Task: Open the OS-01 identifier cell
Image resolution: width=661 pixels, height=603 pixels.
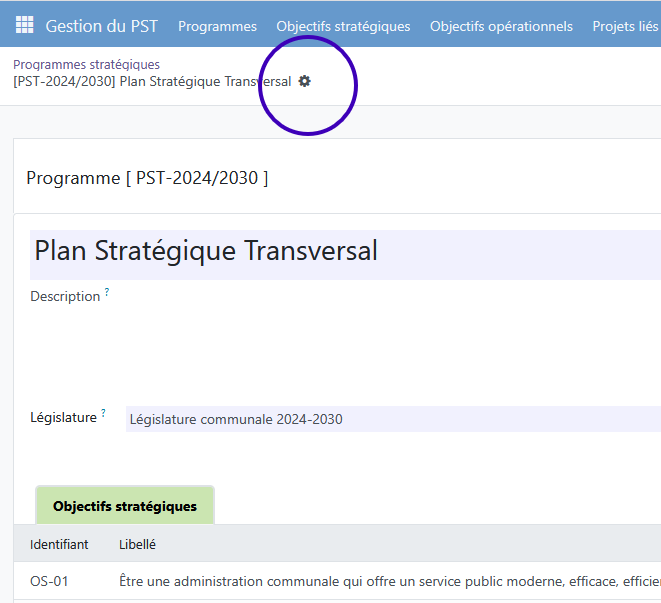Action: pyautogui.click(x=49, y=581)
